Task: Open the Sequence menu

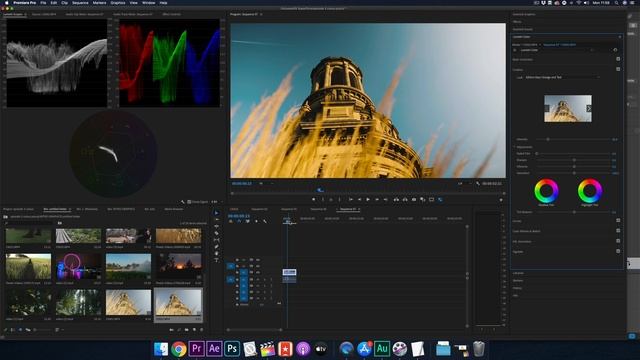Action: point(80,2)
